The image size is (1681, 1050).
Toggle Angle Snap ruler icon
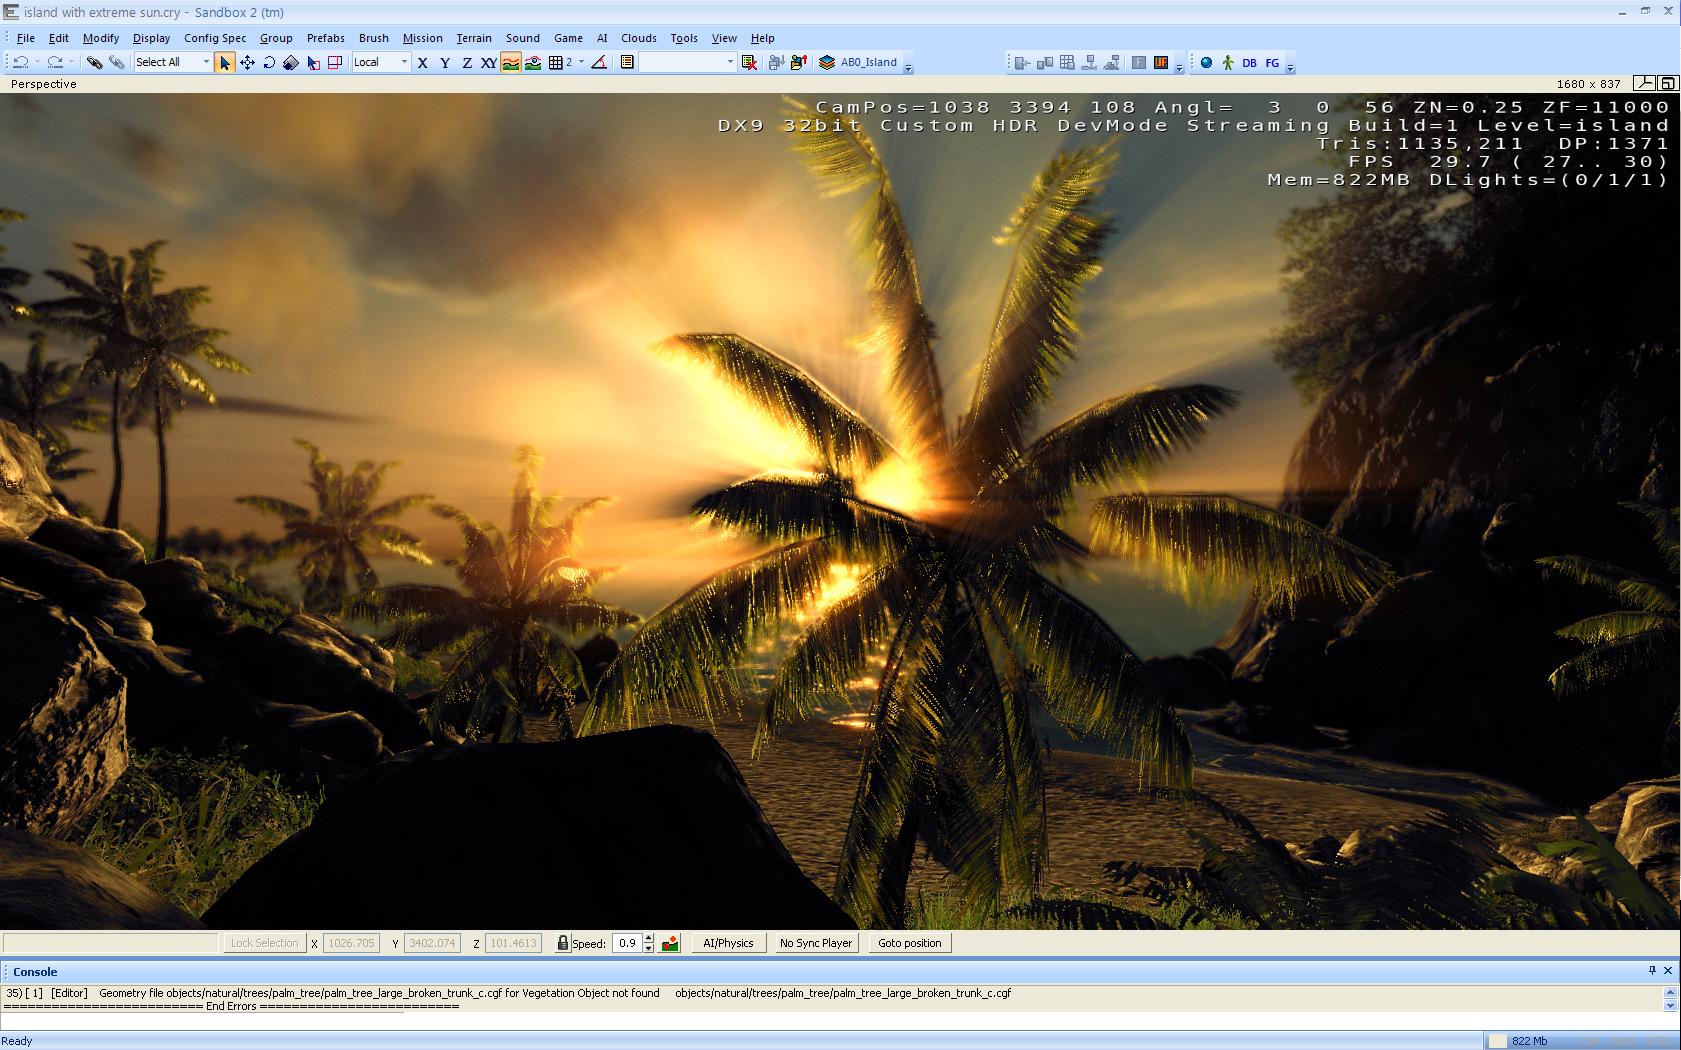coord(599,62)
